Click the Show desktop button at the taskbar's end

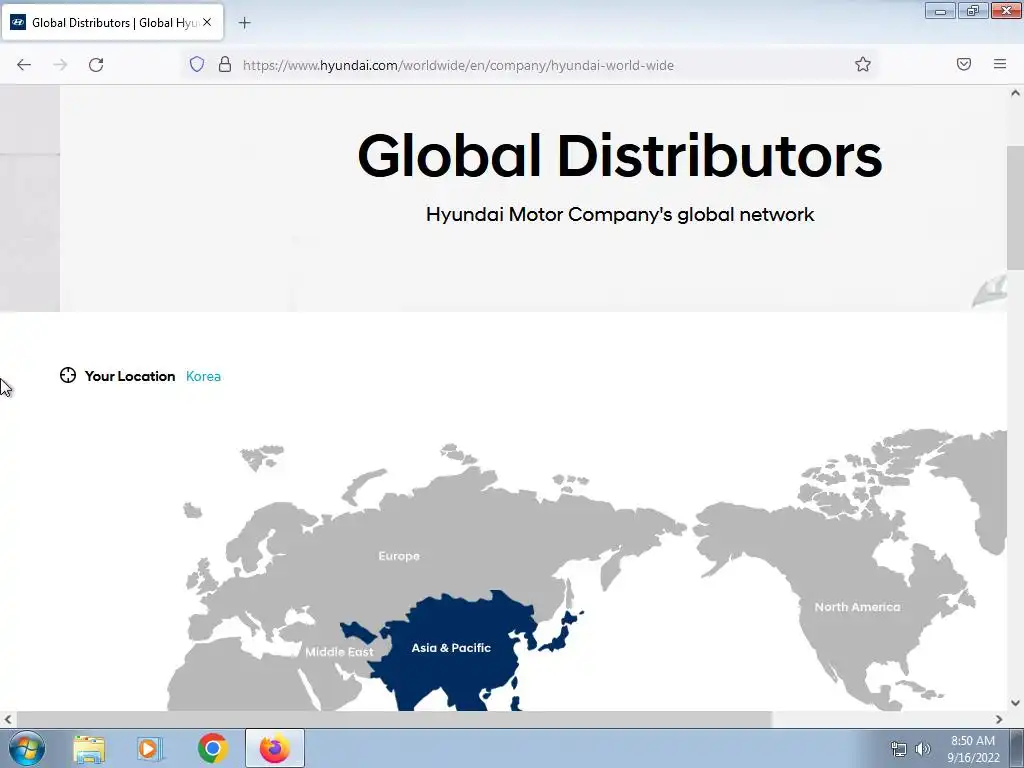pyautogui.click(x=1017, y=749)
